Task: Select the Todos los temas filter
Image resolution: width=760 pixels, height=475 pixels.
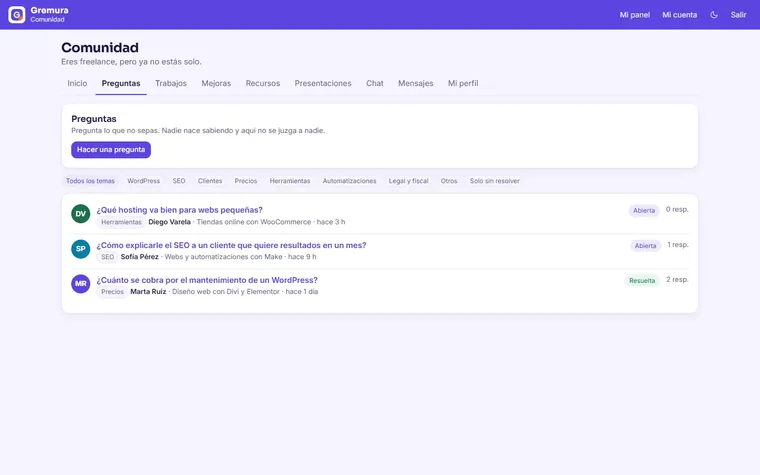Action: (x=90, y=181)
